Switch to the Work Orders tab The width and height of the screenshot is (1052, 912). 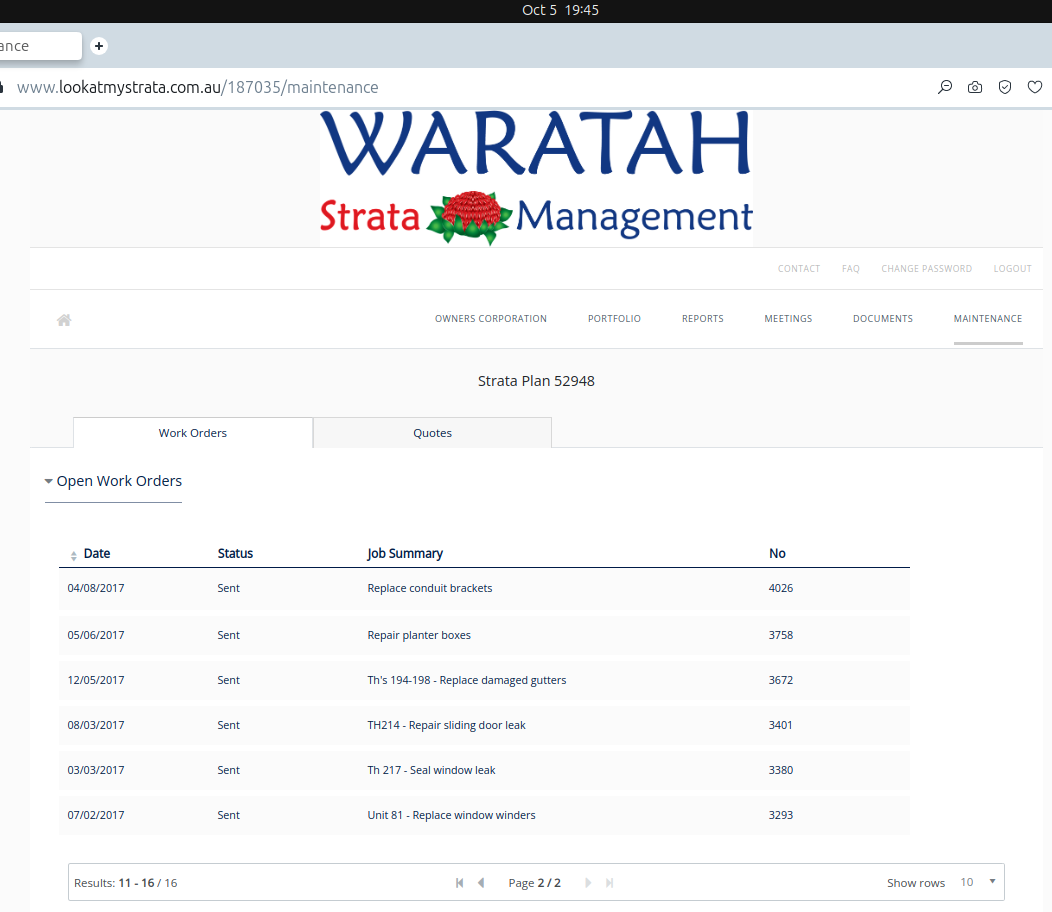[193, 433]
